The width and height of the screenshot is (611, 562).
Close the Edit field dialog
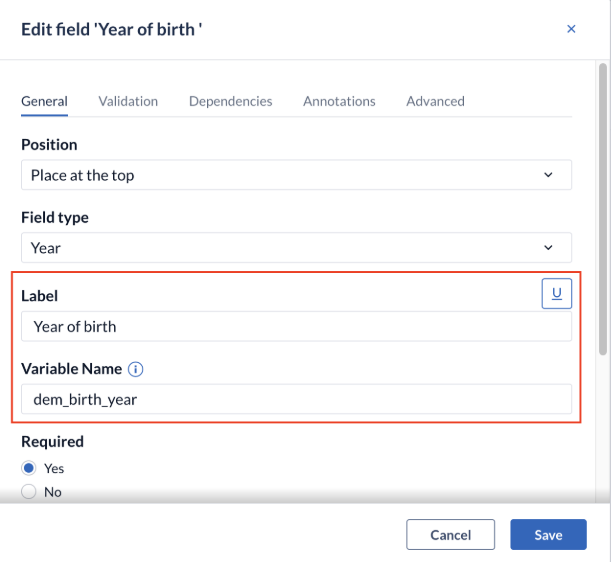pos(571,29)
